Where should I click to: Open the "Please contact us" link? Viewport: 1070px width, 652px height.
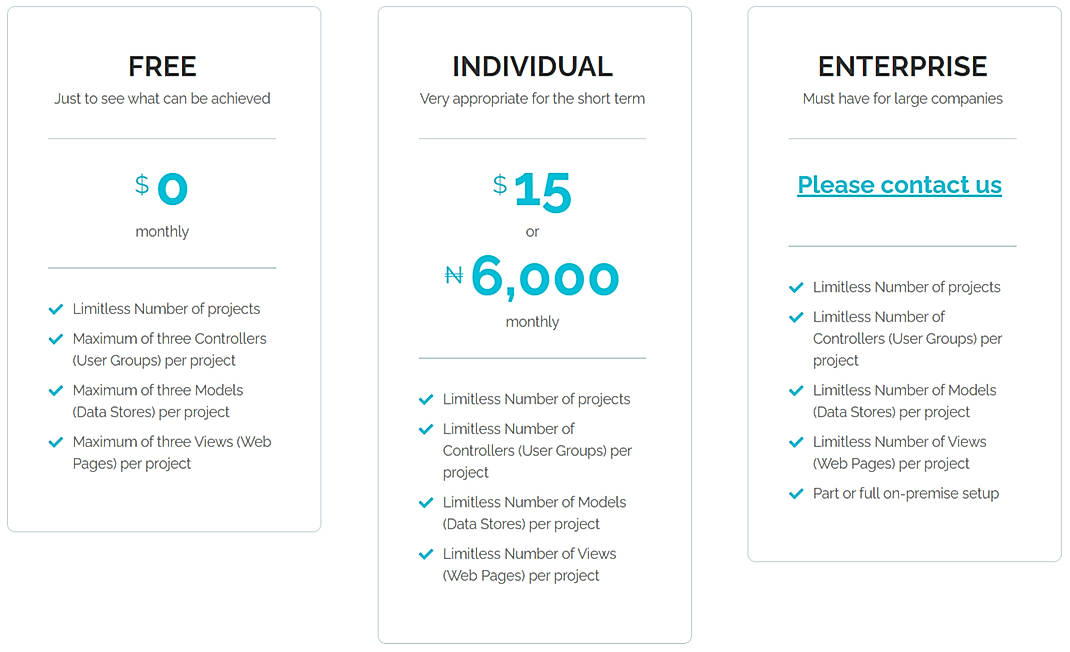[x=899, y=185]
